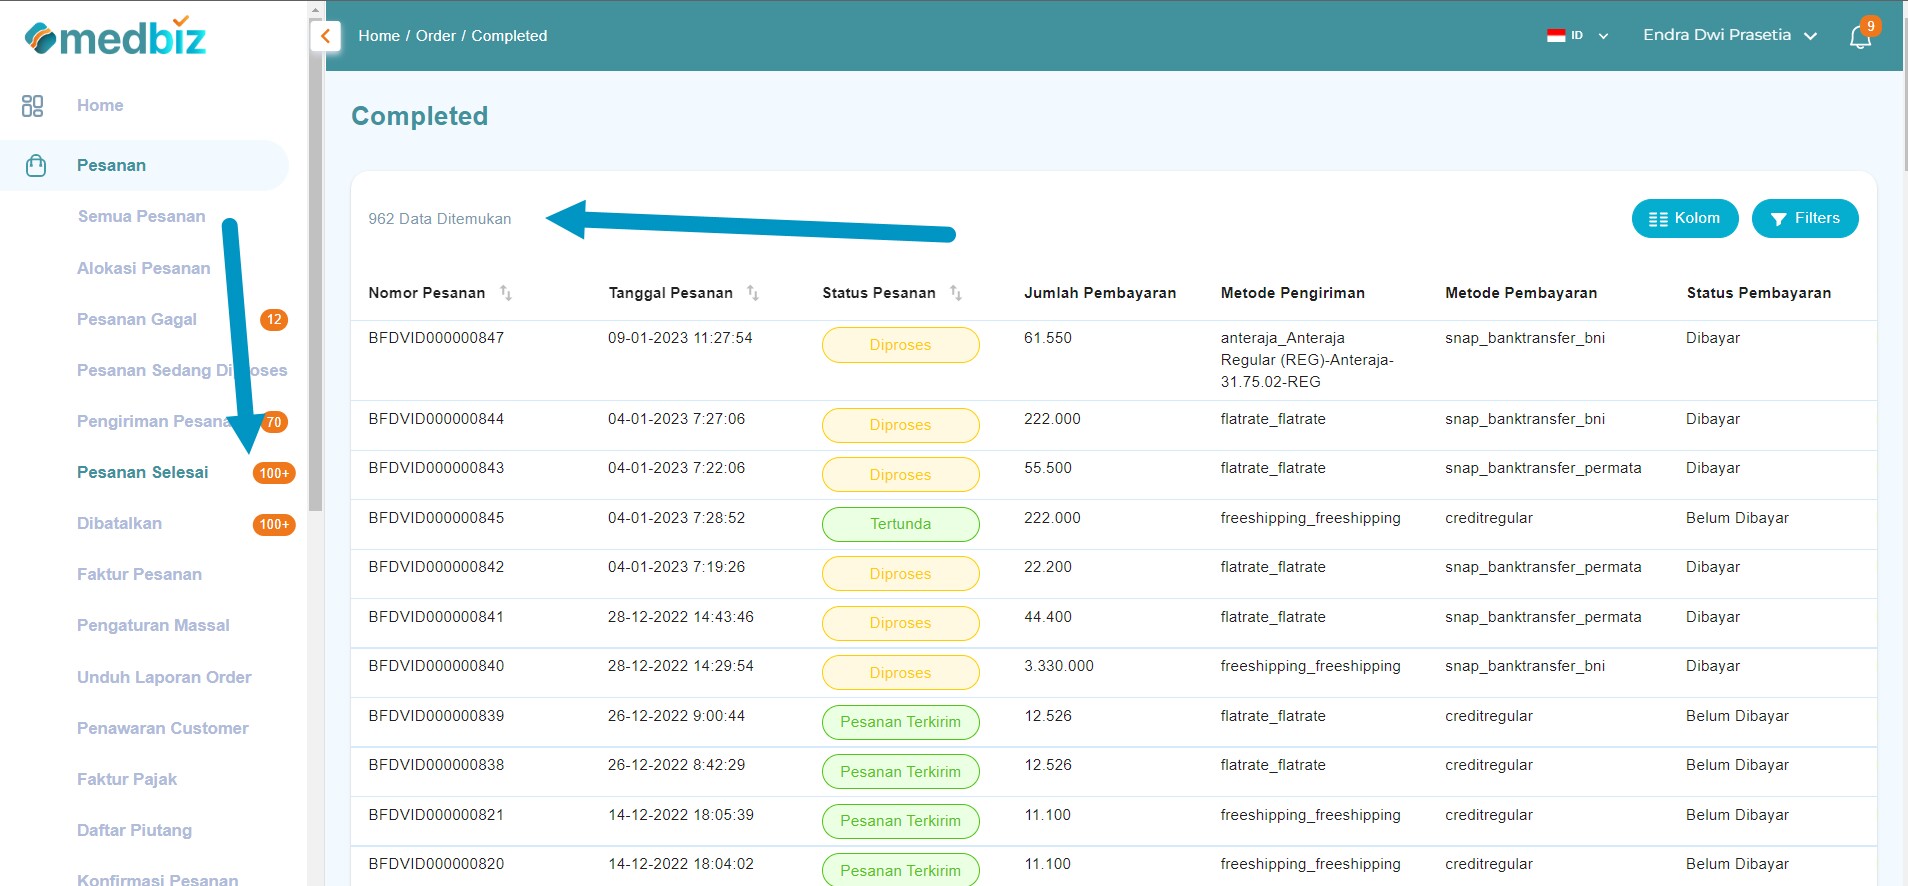The image size is (1908, 886).
Task: Open the ID language dropdown
Action: (1577, 36)
